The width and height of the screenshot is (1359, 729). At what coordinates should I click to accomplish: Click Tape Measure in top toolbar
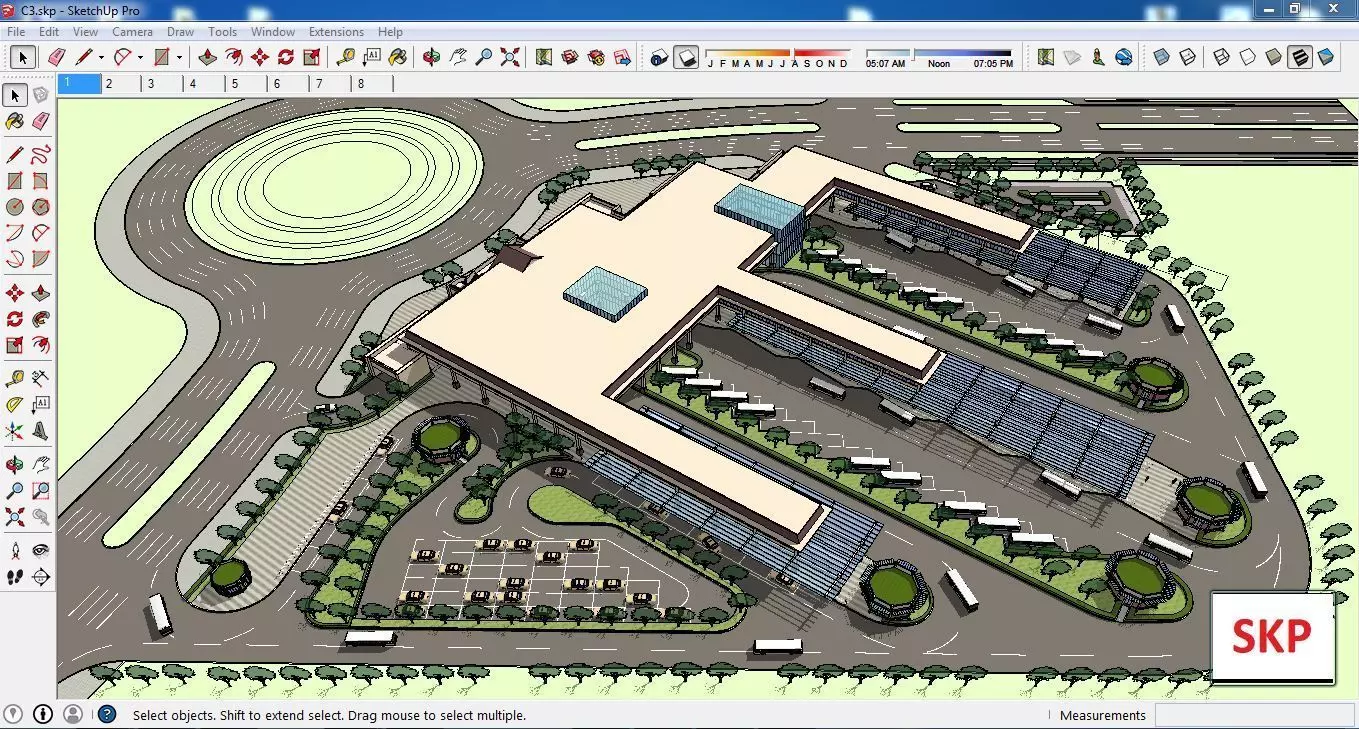[x=346, y=57]
